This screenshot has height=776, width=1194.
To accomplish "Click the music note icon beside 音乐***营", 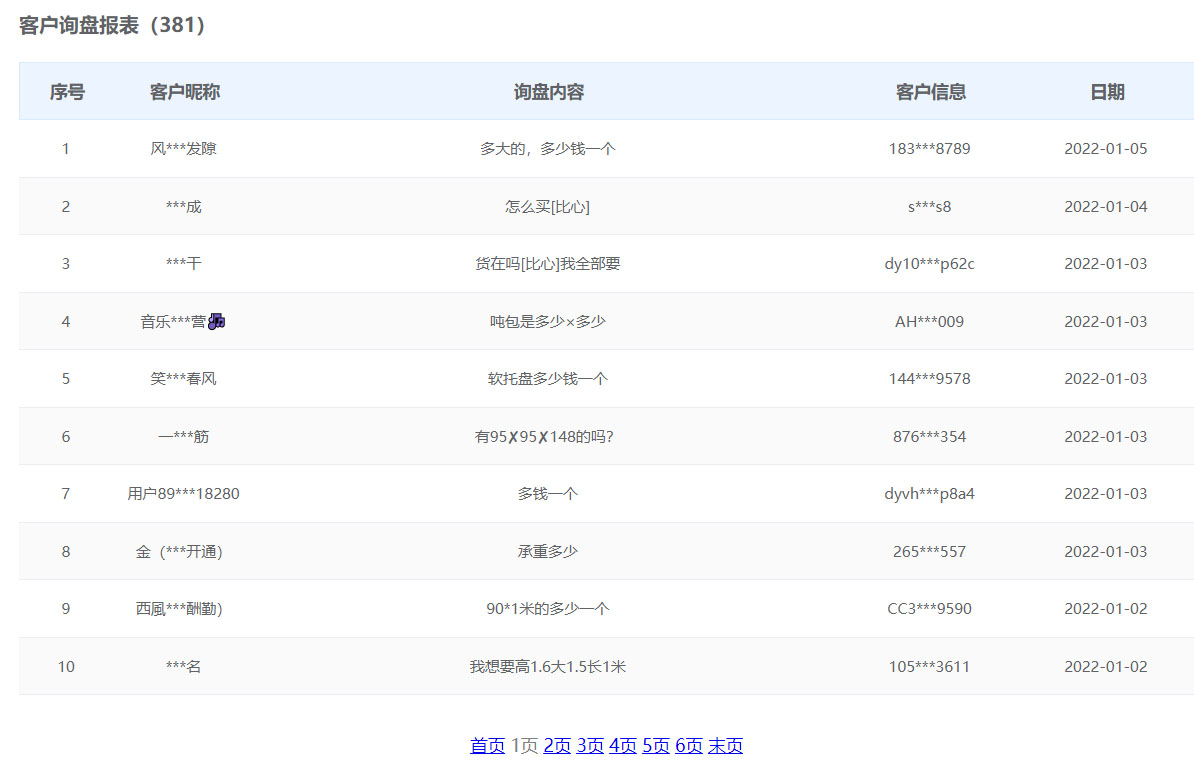I will [217, 321].
